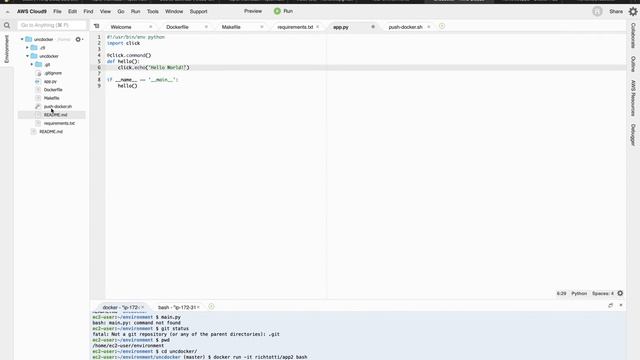Click the push-docker.sh script file icon
The height and width of the screenshot is (360, 640).
point(38,107)
